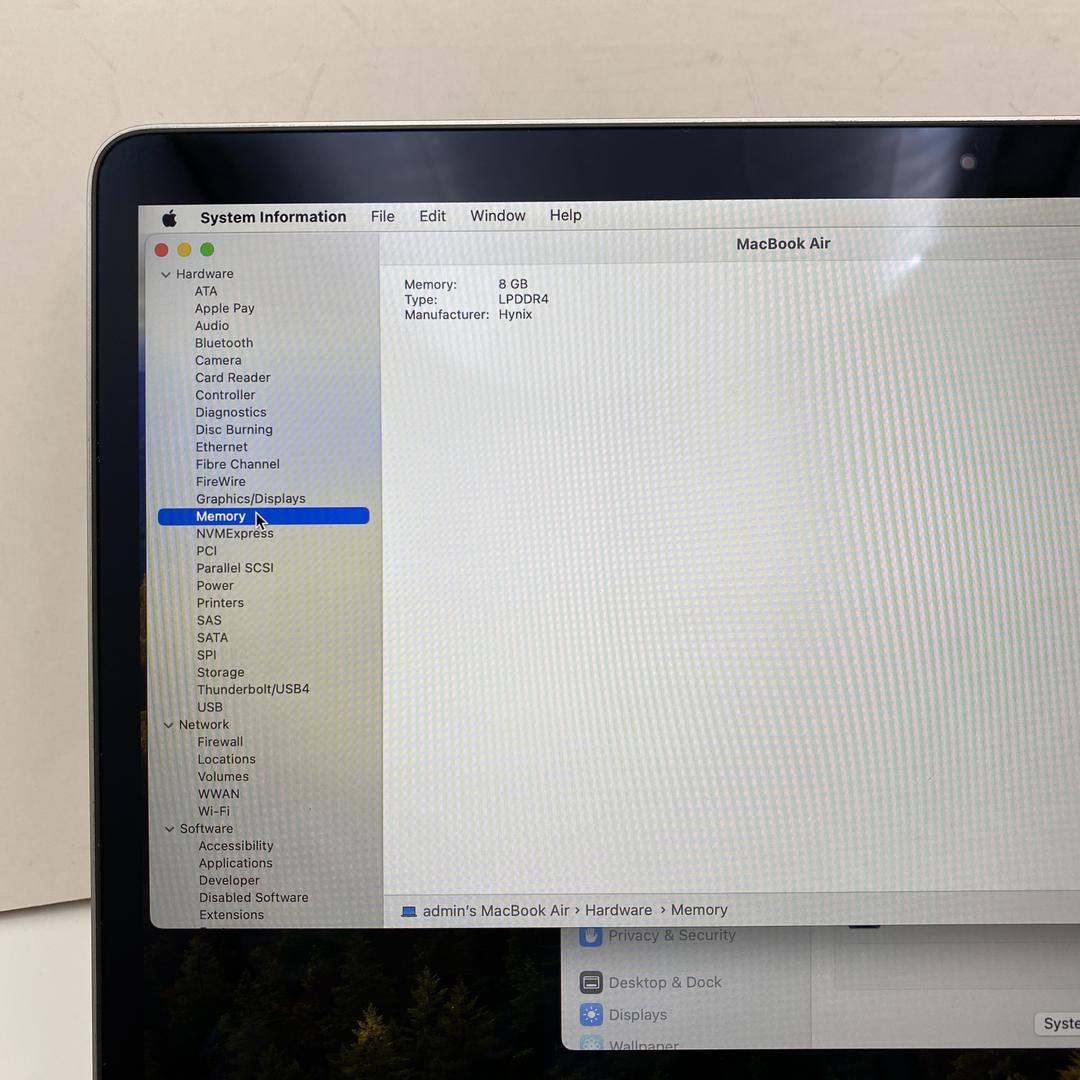Select Volumes under Network
Image resolution: width=1080 pixels, height=1080 pixels.
coord(222,776)
